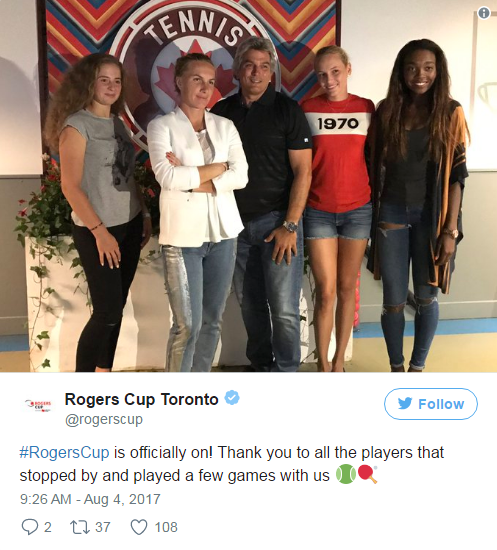This screenshot has width=497, height=550.
Task: Click the reply speech bubble icon
Action: pos(30,527)
